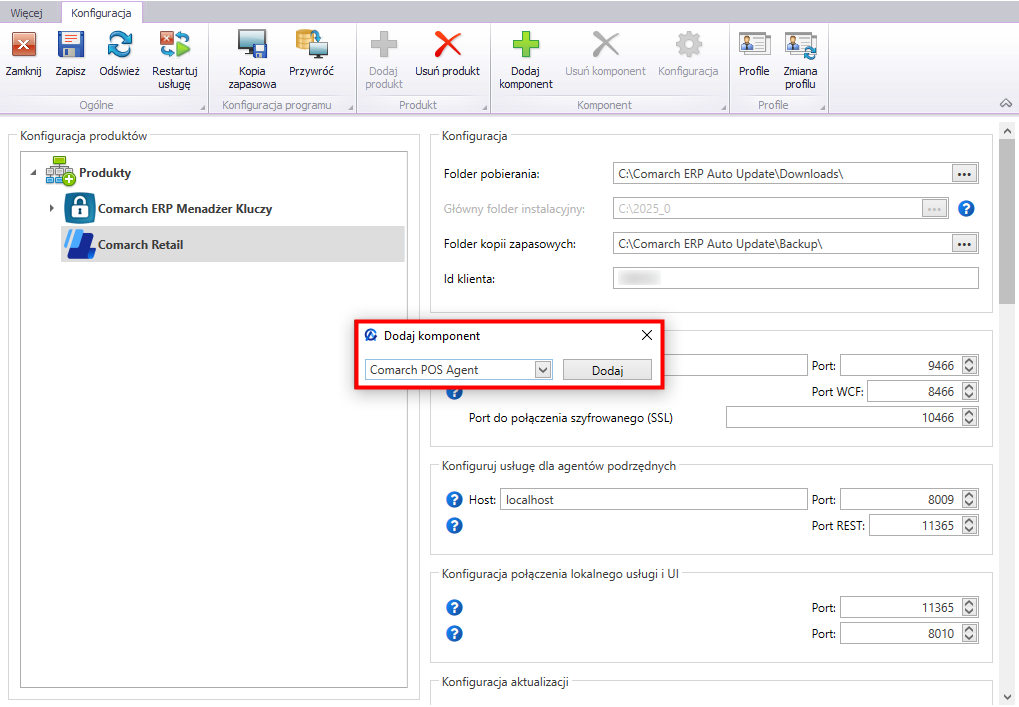Adjust Port WCF 8466 spinner
Screen dimensions: 1019x707
(x=969, y=391)
